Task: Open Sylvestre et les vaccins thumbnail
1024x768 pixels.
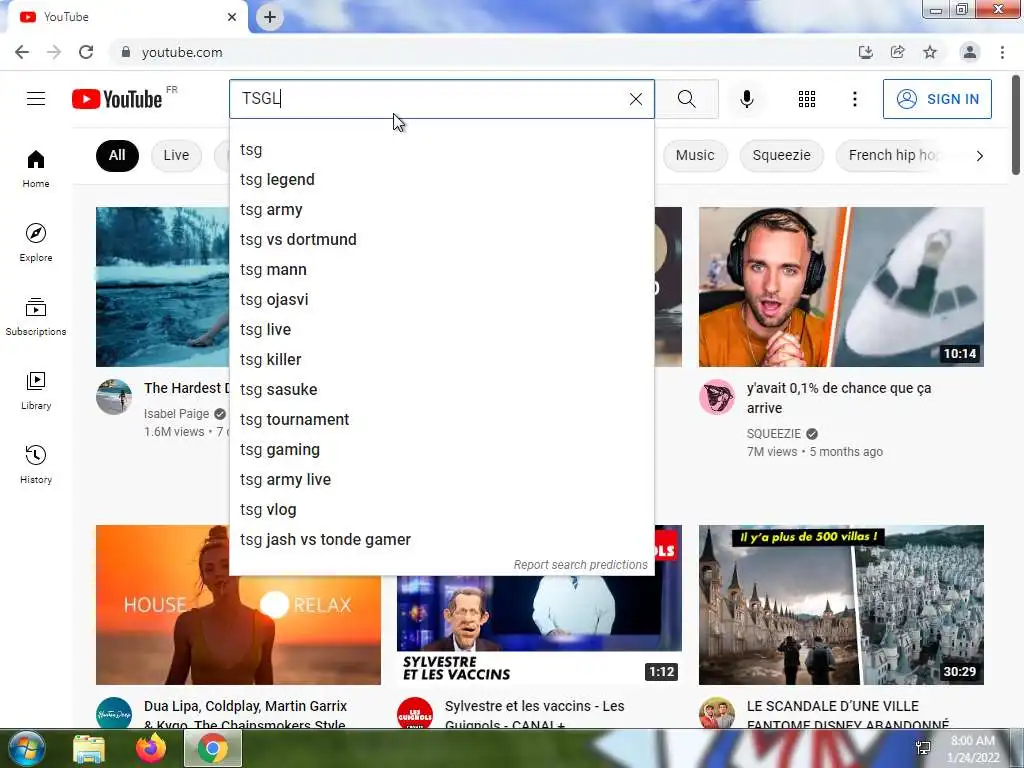Action: pos(539,630)
